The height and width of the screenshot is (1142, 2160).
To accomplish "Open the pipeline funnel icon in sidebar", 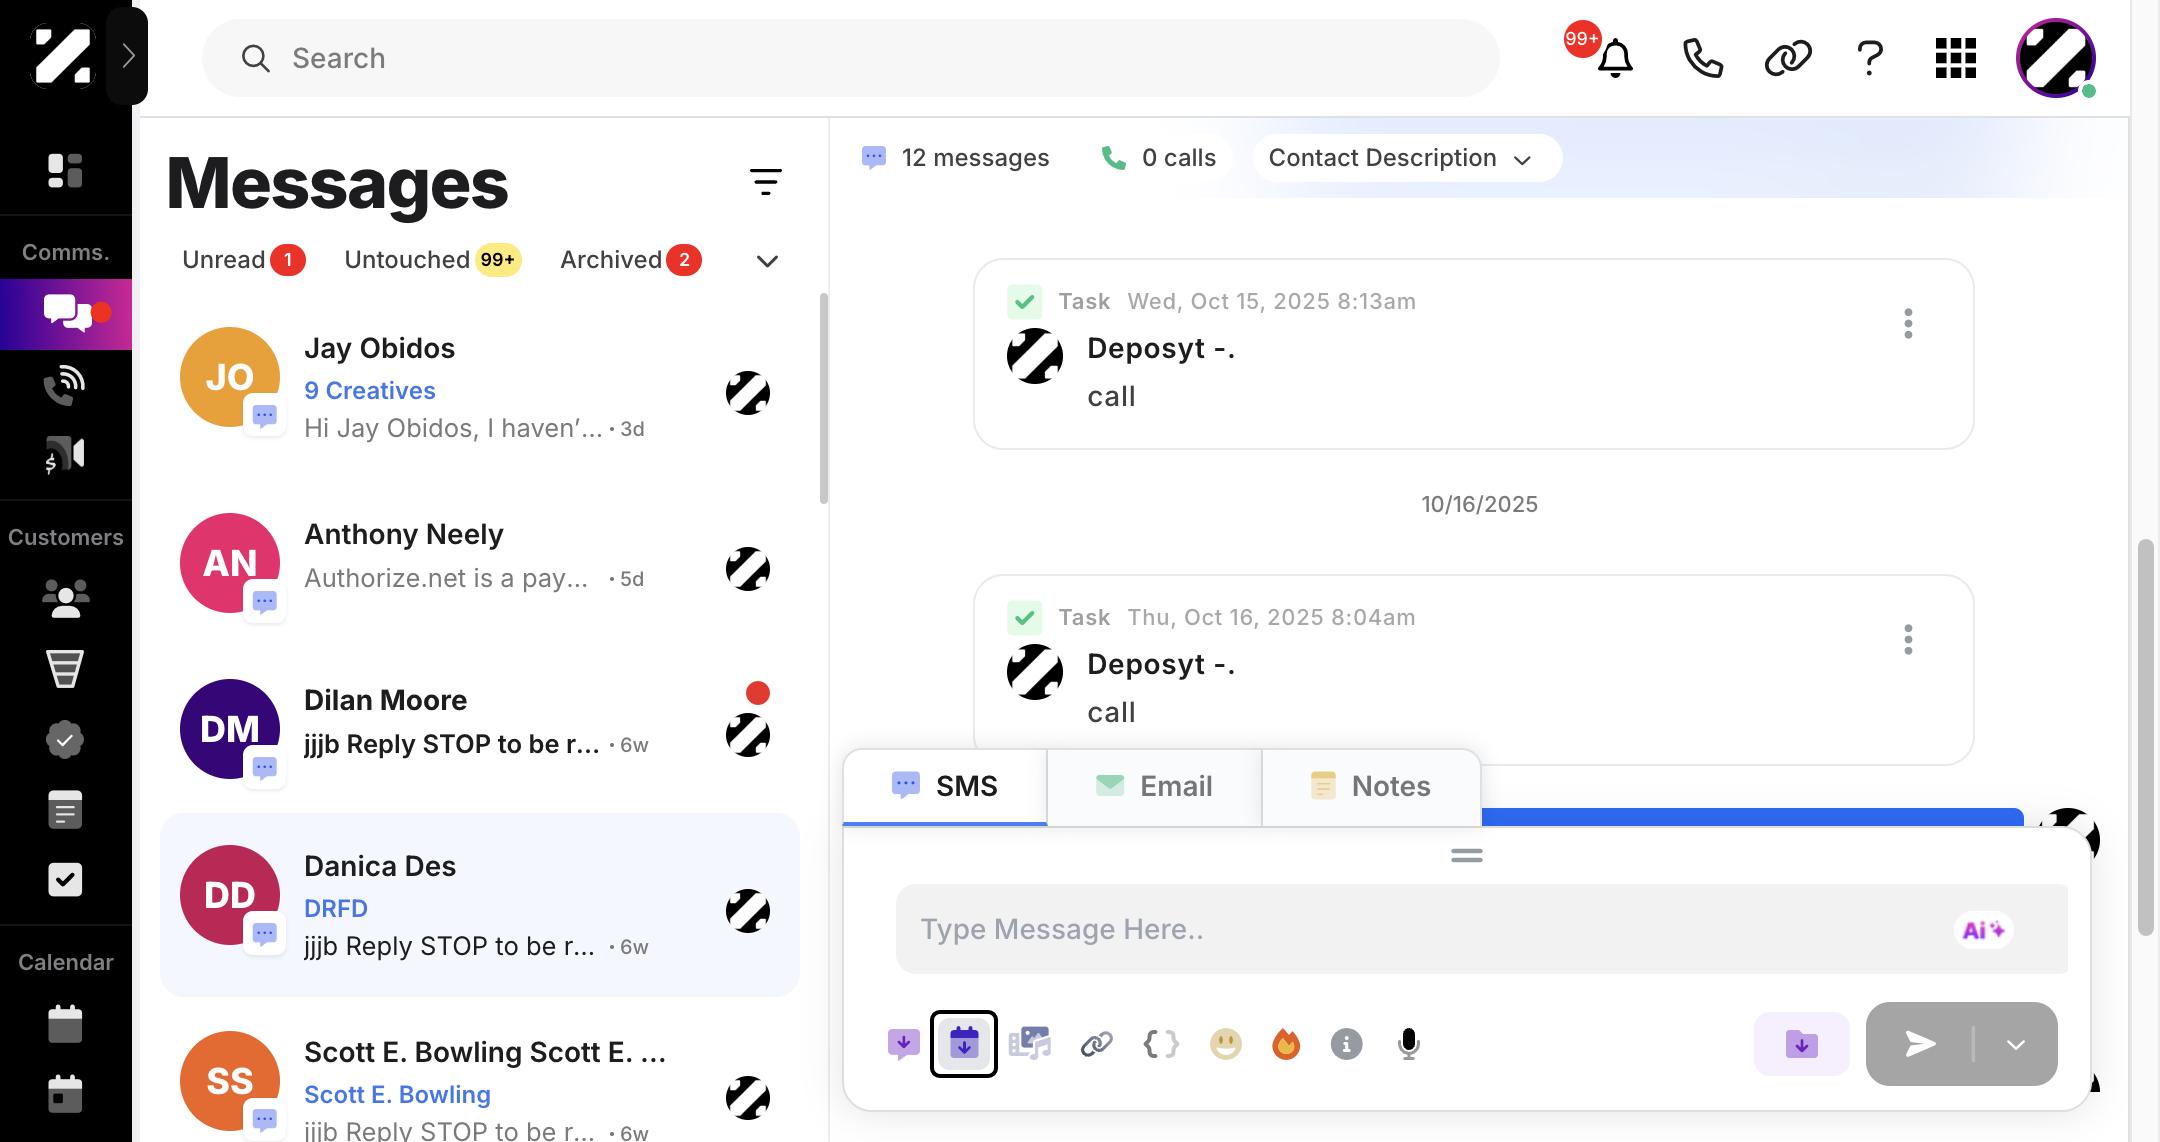I will click(65, 669).
